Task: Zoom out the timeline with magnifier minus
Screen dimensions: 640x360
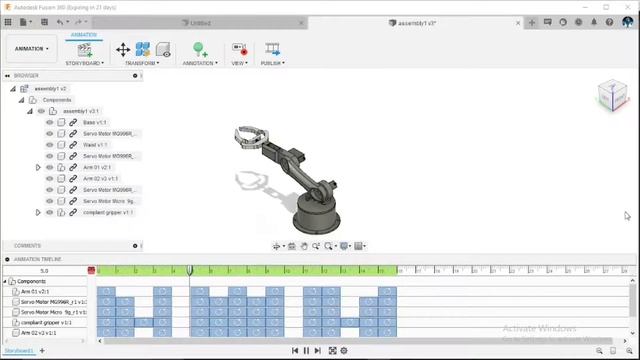Action: coord(599,351)
